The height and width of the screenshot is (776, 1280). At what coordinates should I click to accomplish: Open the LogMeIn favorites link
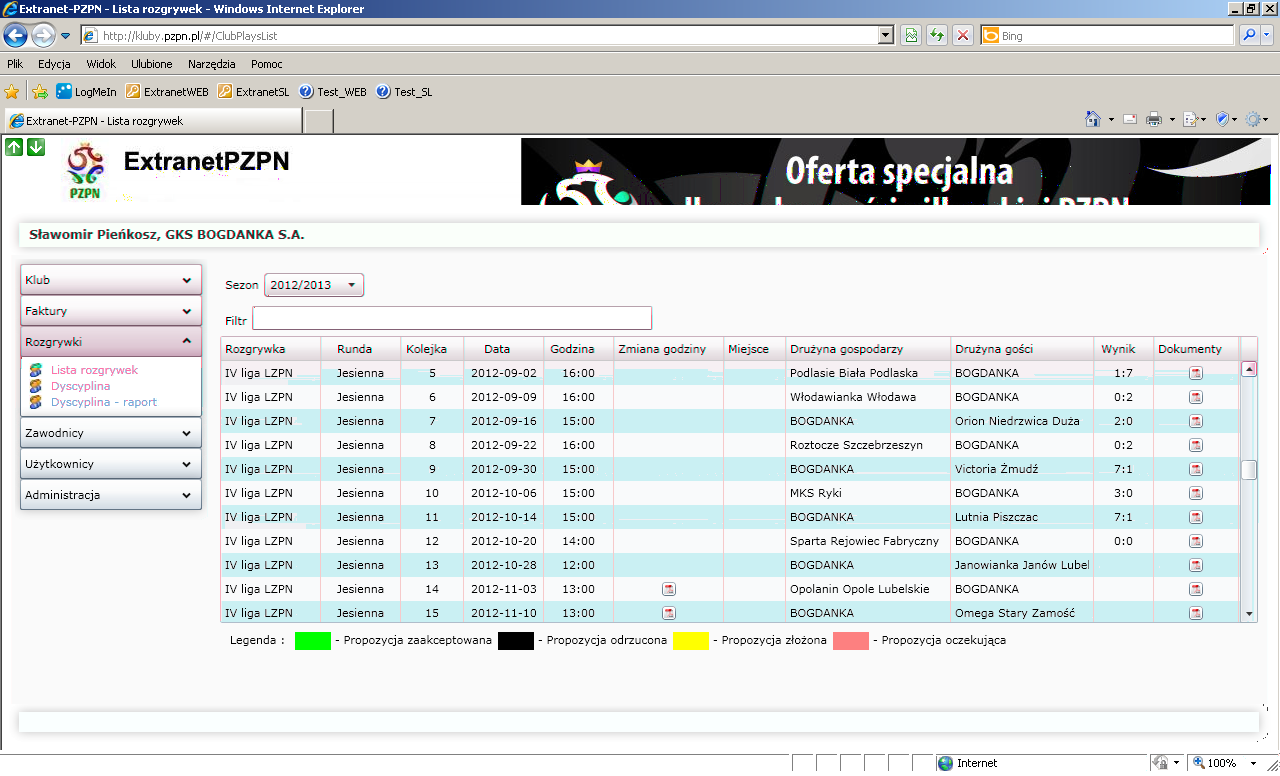coord(86,91)
